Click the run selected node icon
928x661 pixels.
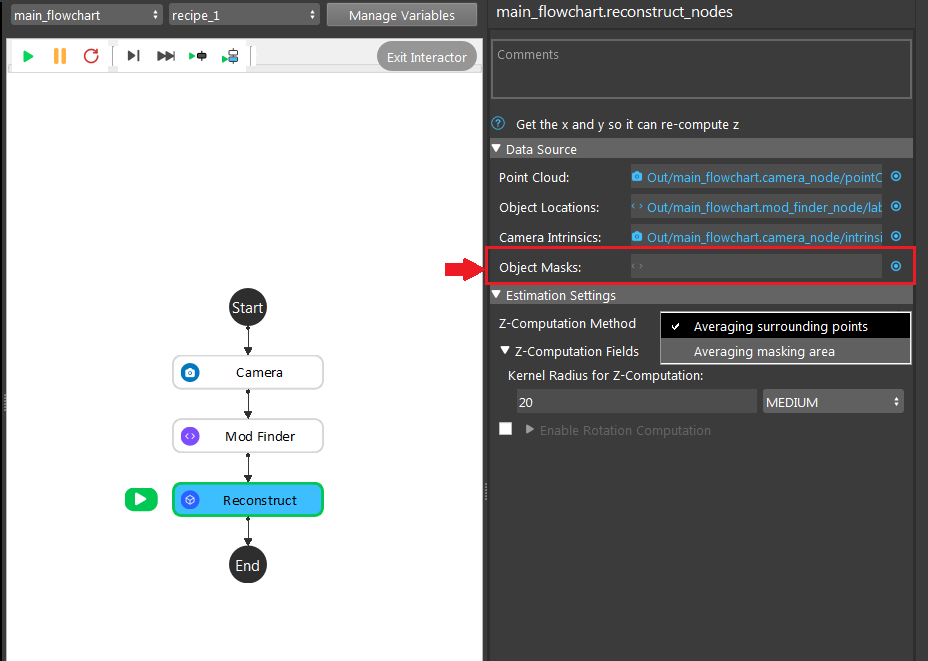230,56
